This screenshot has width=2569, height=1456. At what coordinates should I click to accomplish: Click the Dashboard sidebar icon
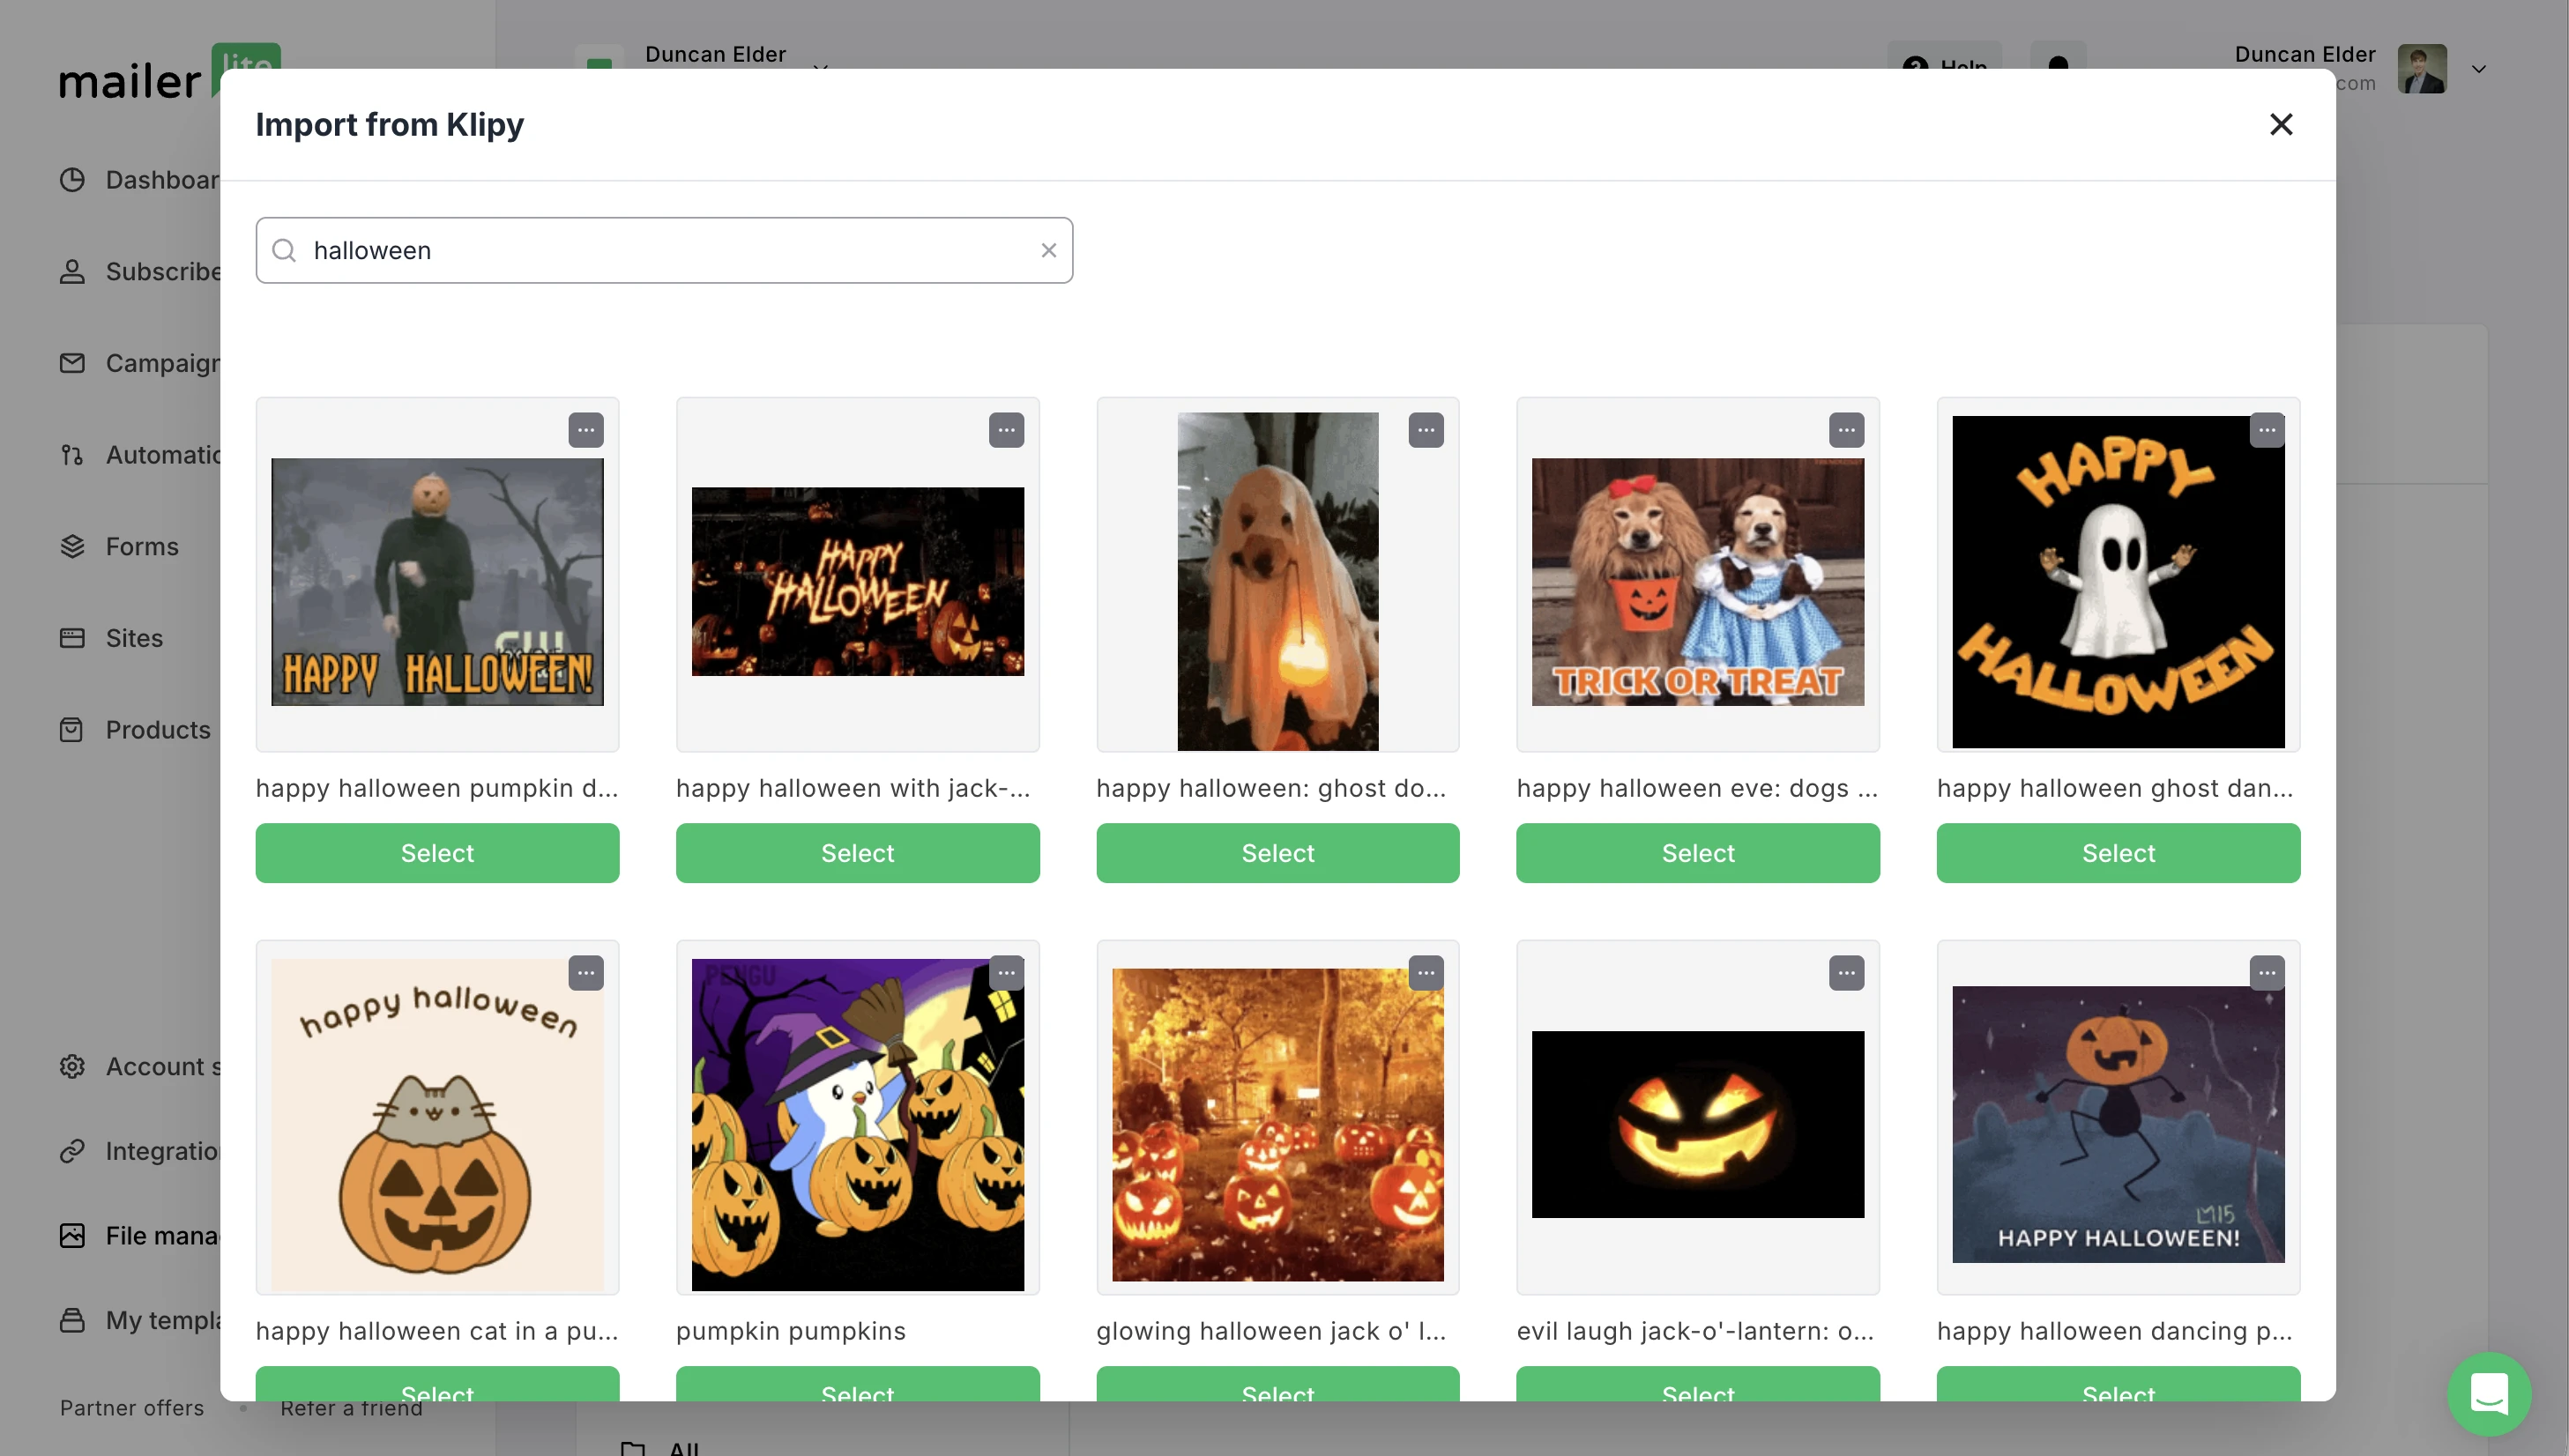(72, 180)
